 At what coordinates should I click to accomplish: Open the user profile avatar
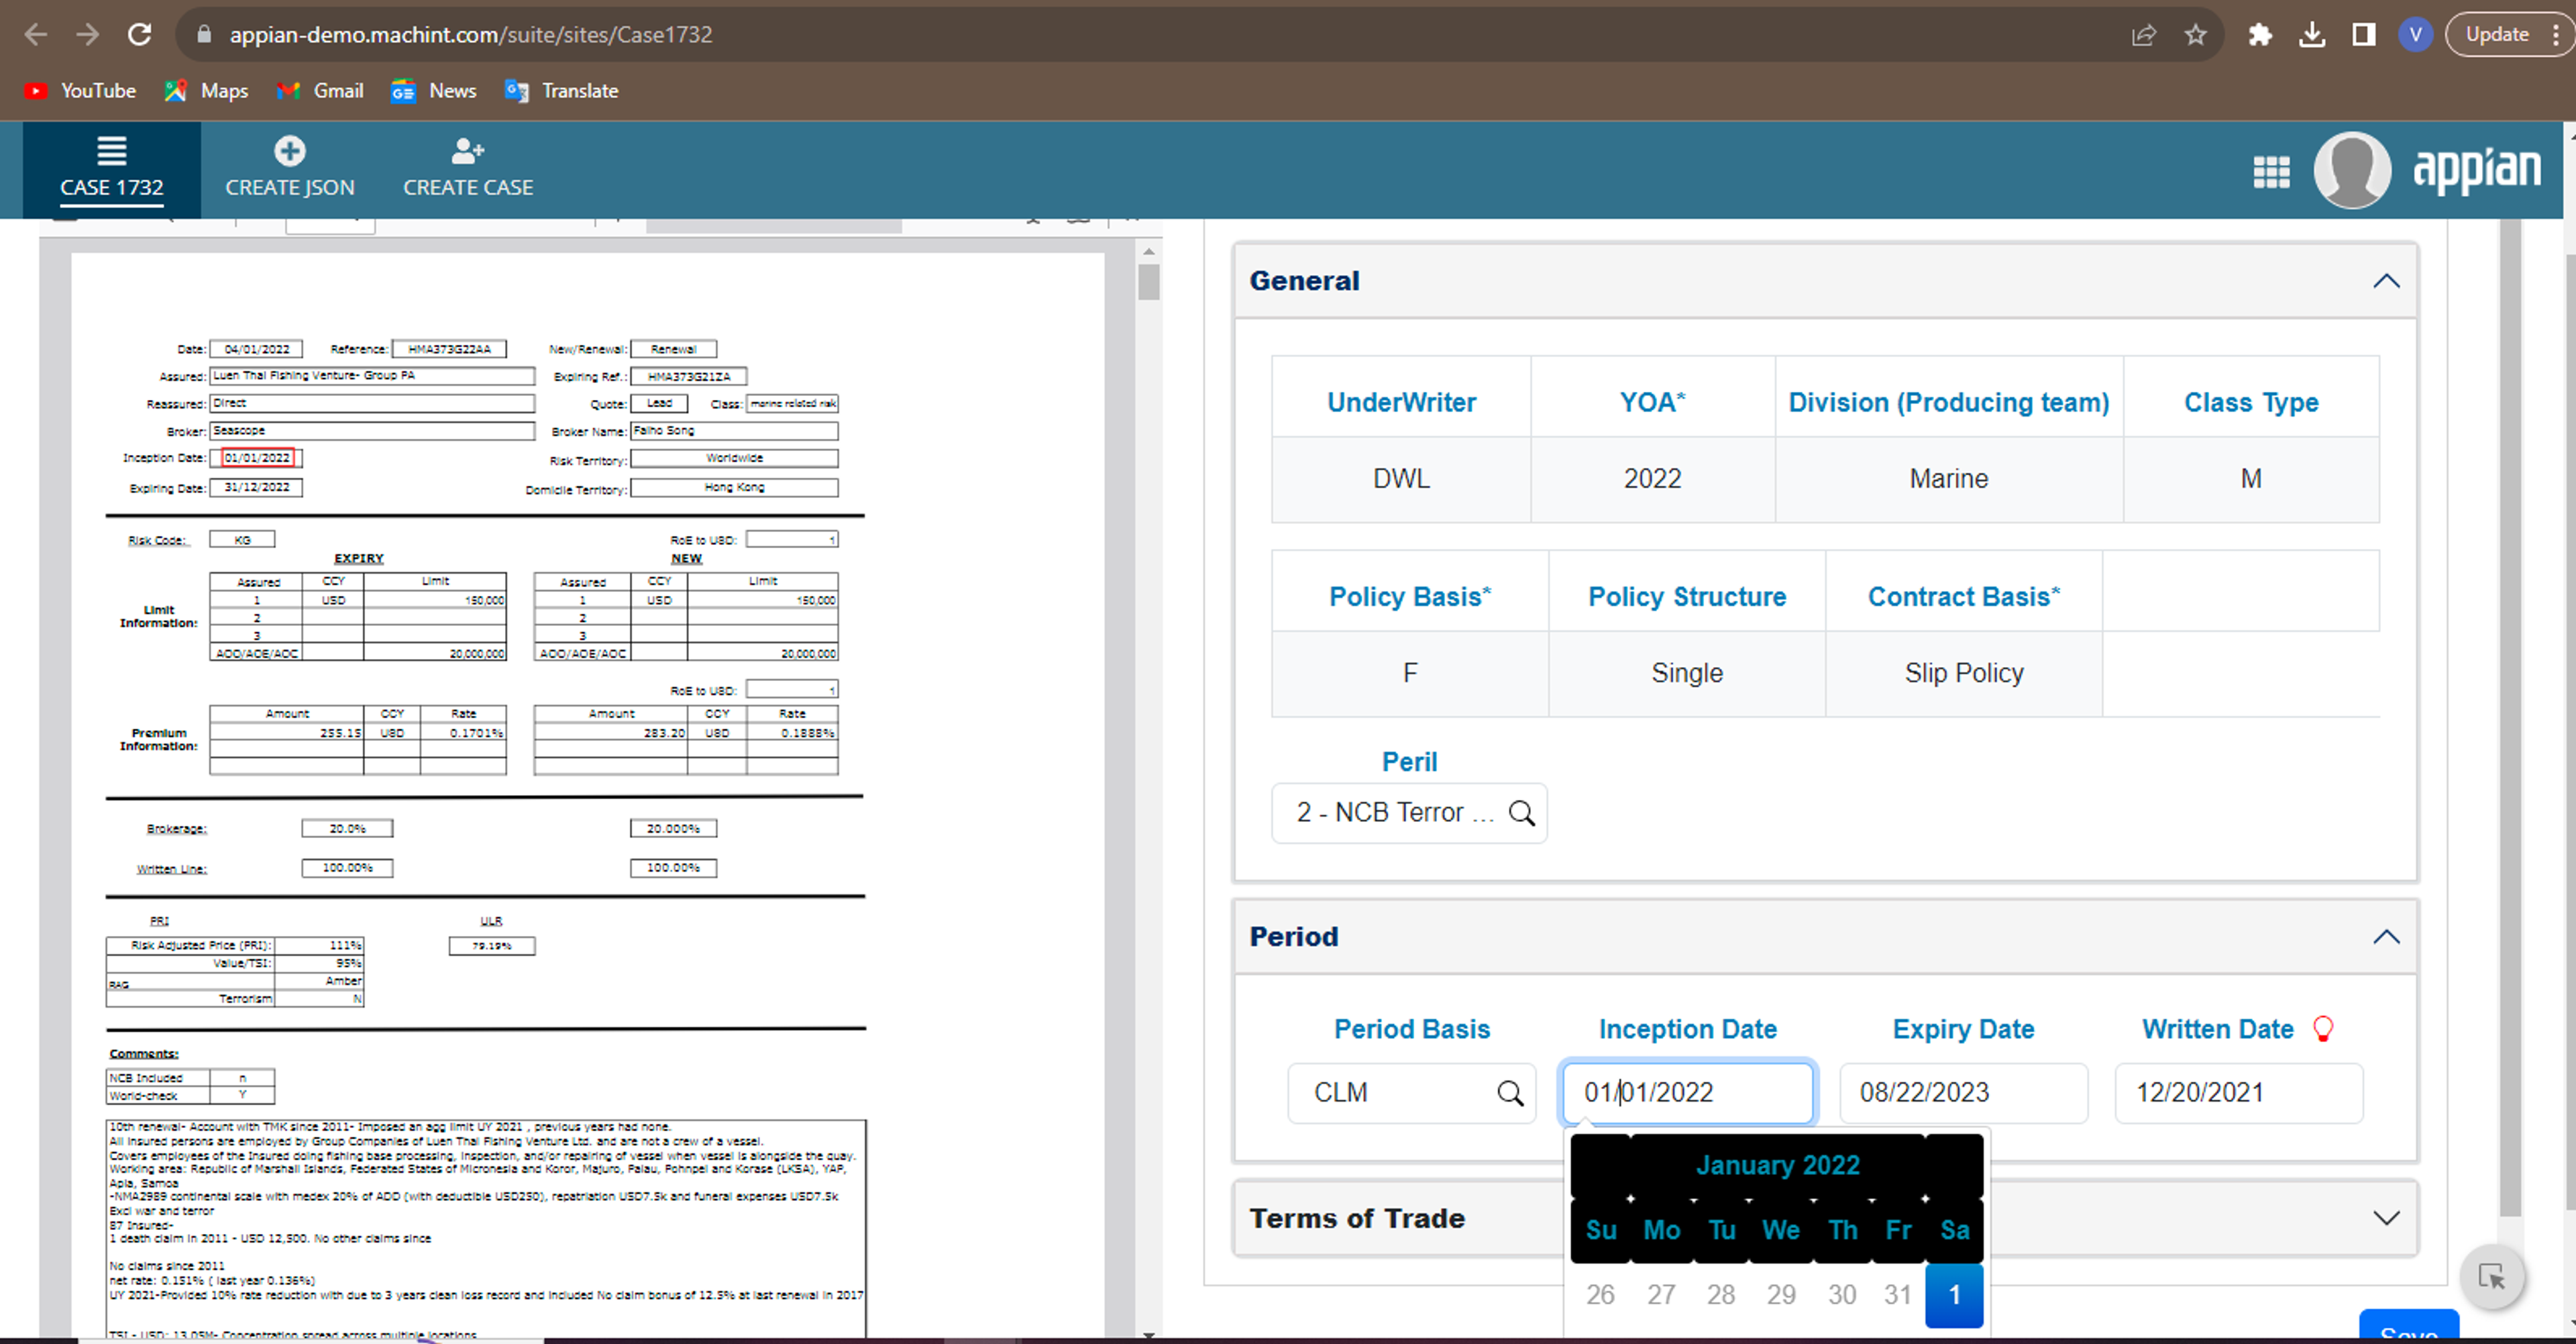click(x=2352, y=170)
